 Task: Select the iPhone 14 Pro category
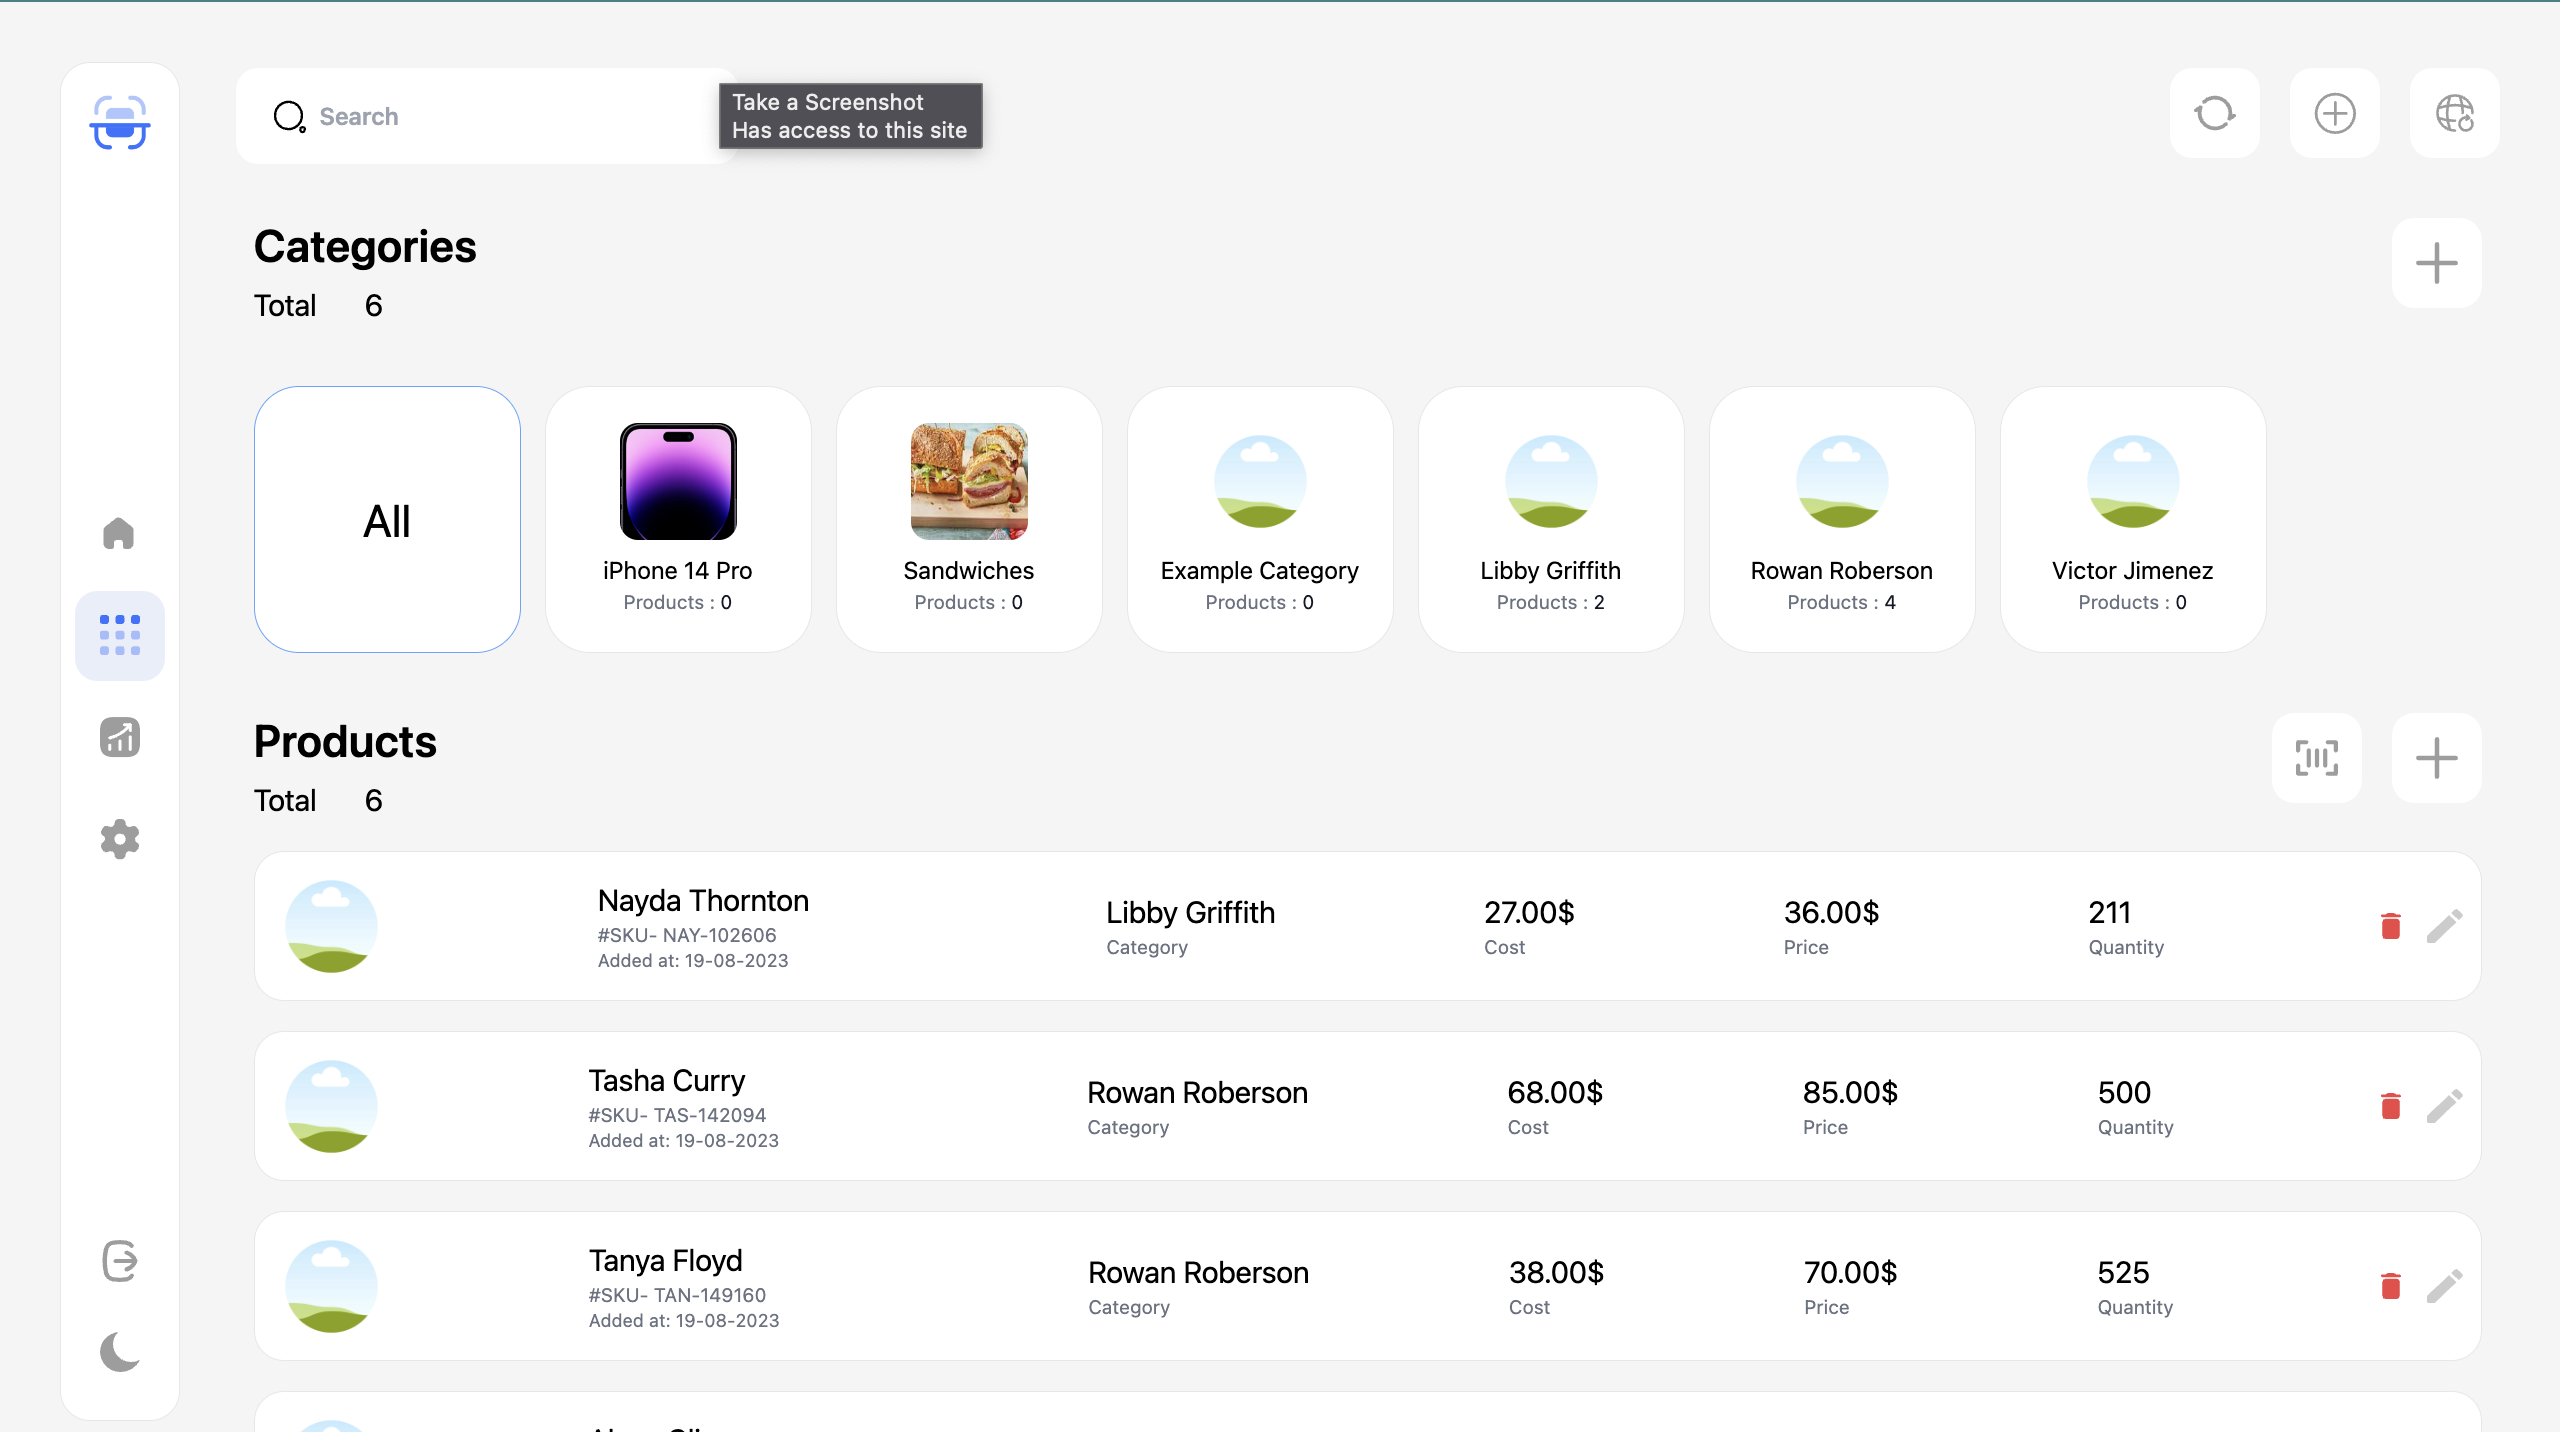[677, 520]
